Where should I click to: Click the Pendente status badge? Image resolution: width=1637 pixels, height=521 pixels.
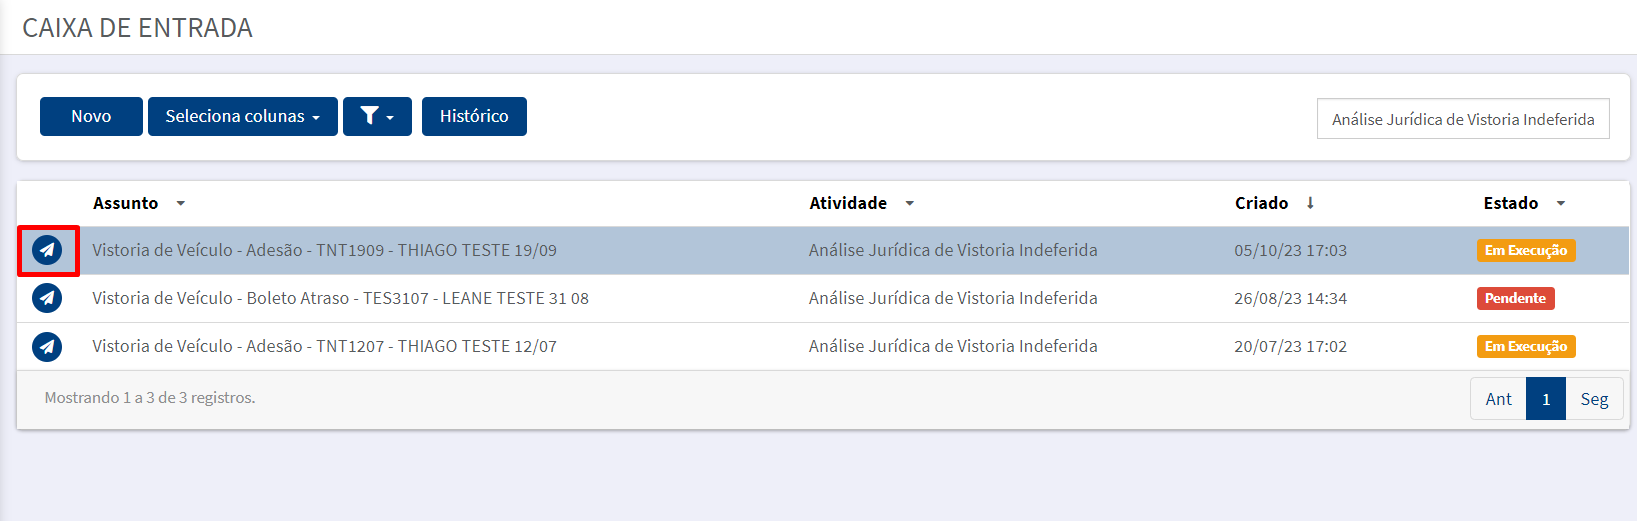1515,298
